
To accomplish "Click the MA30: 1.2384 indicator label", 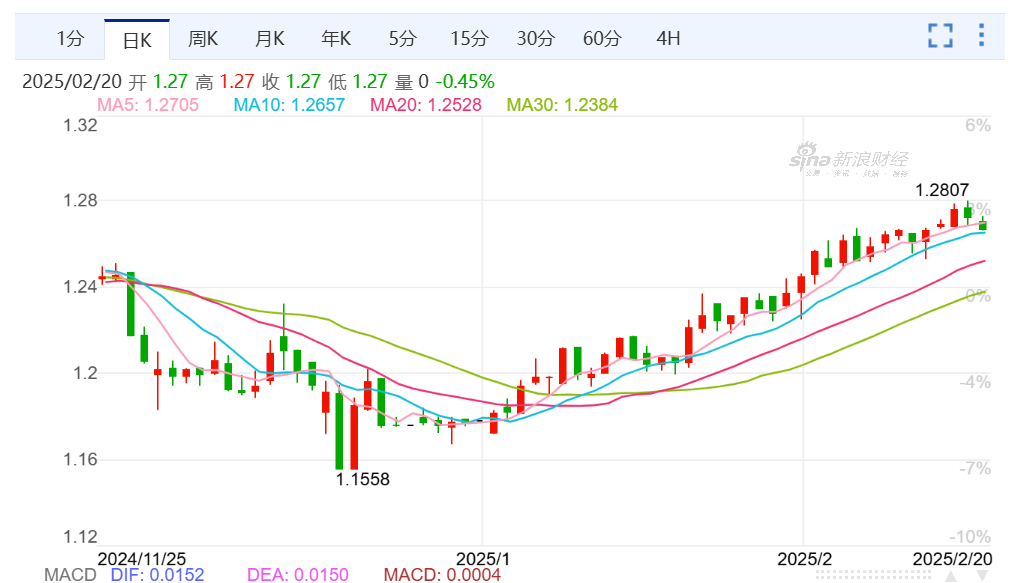I will 562,104.
